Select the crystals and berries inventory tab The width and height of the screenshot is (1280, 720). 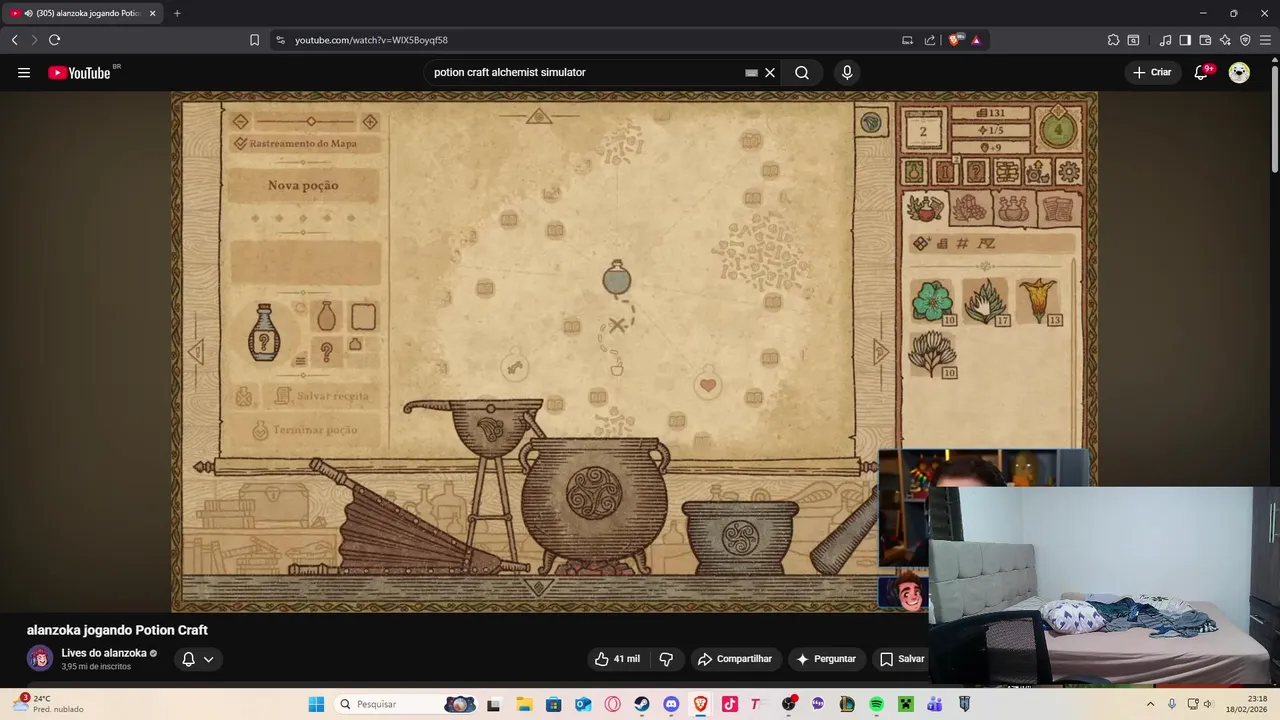tap(968, 208)
